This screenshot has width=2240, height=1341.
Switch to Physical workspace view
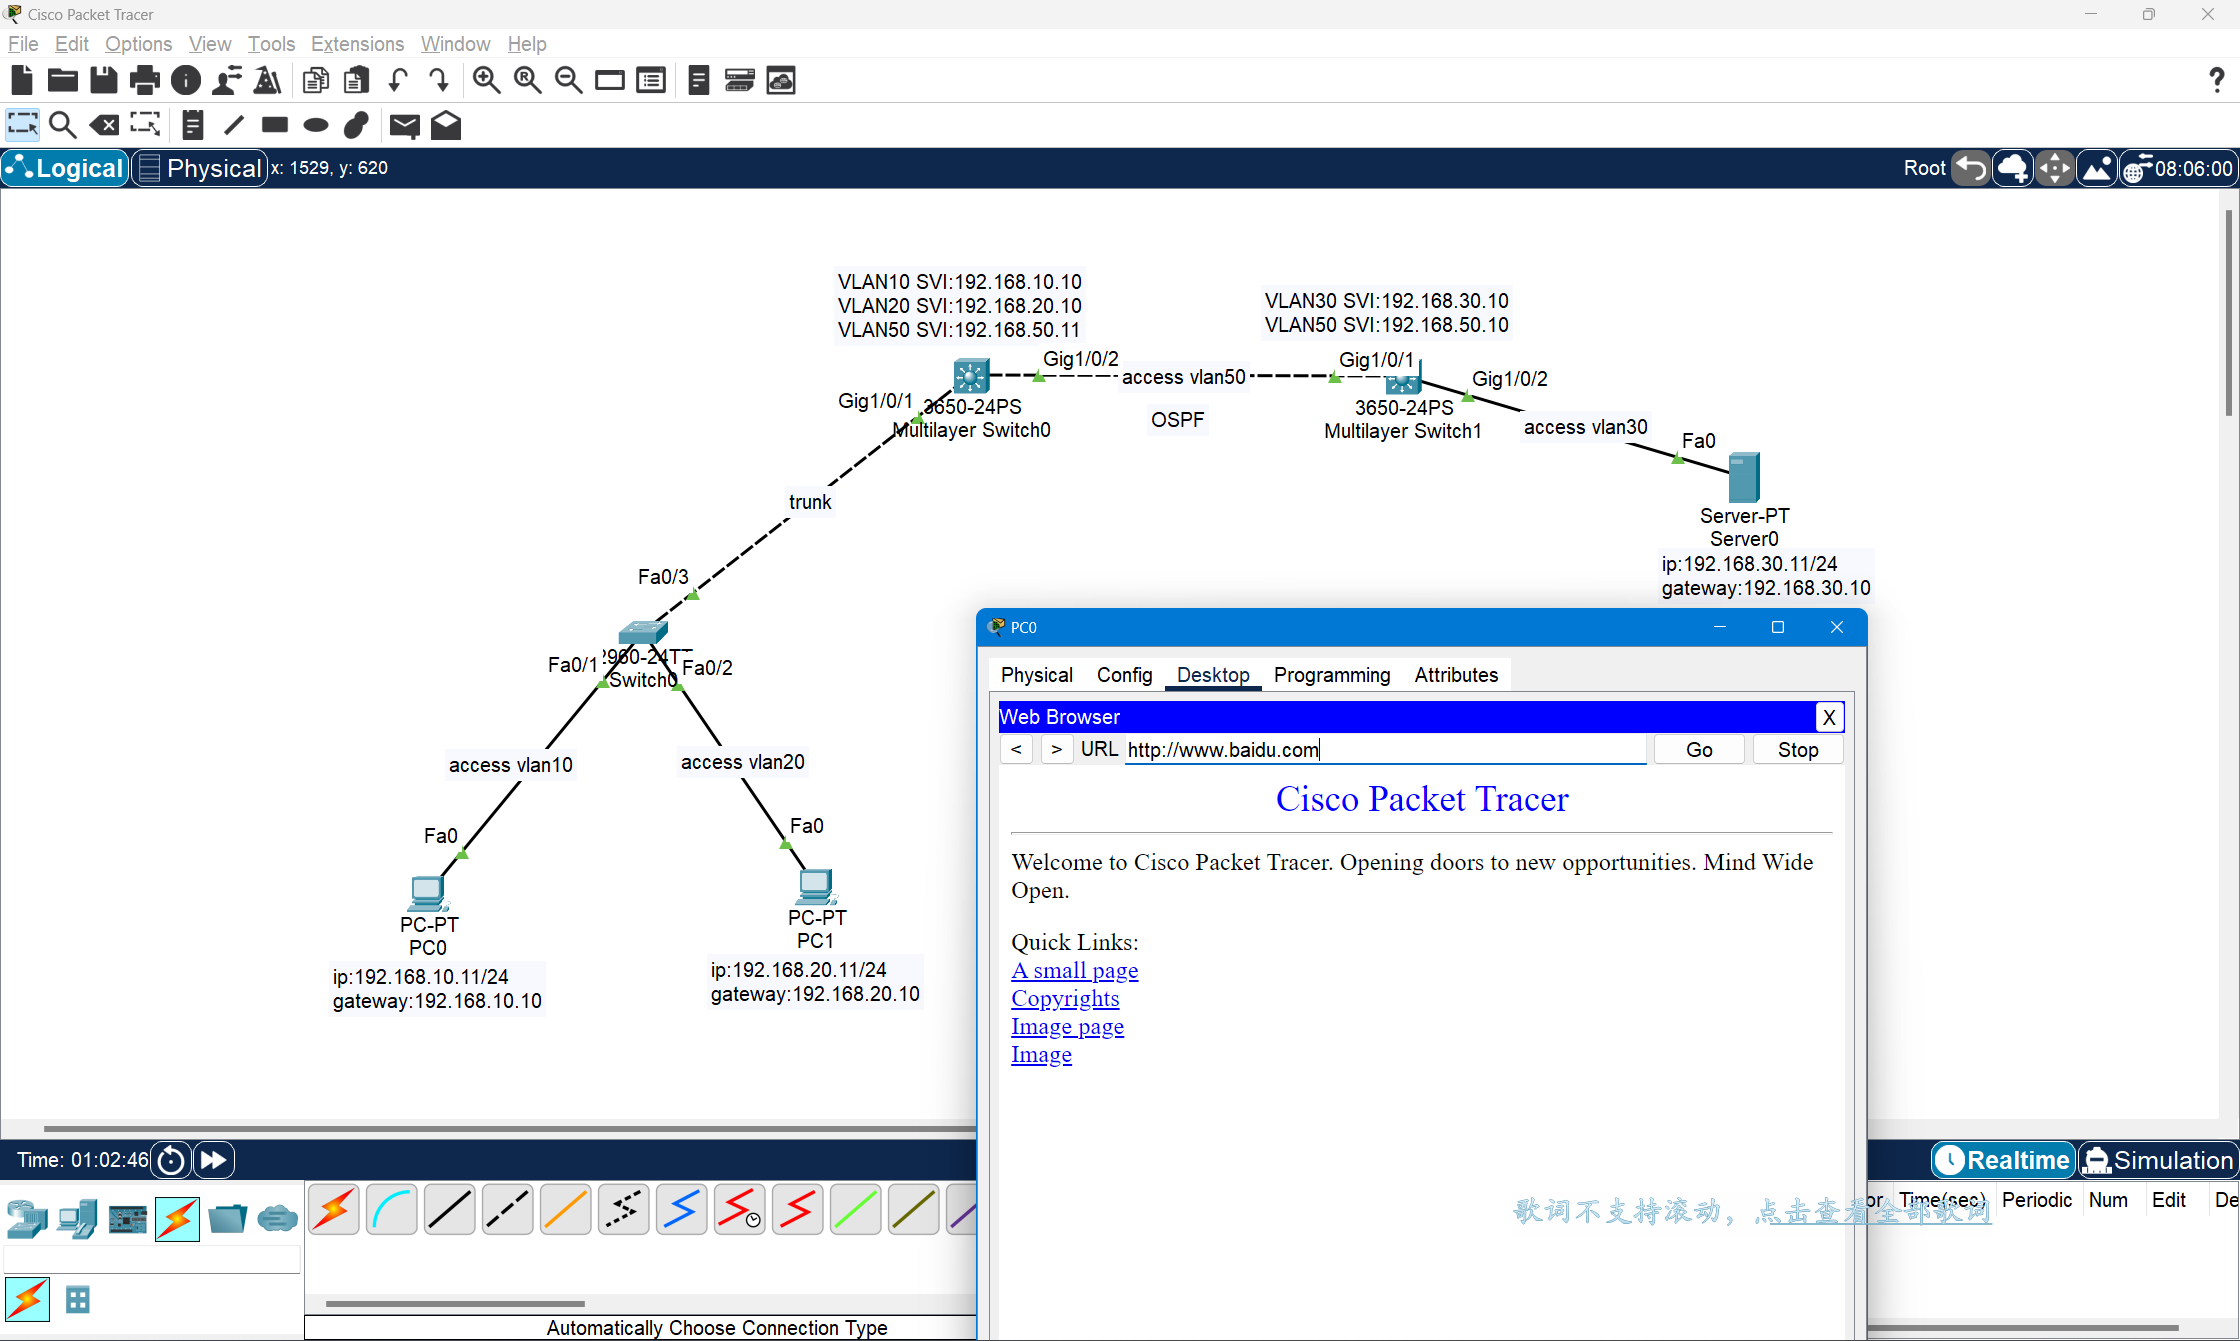tap(201, 168)
